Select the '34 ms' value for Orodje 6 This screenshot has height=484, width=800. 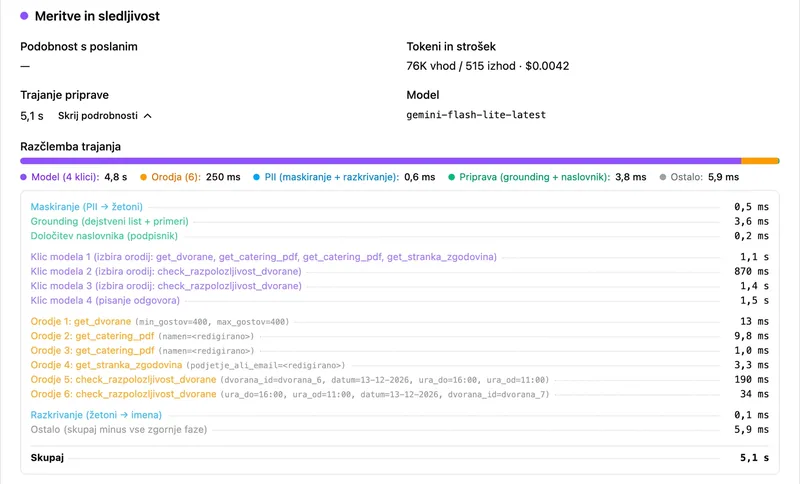(755, 394)
